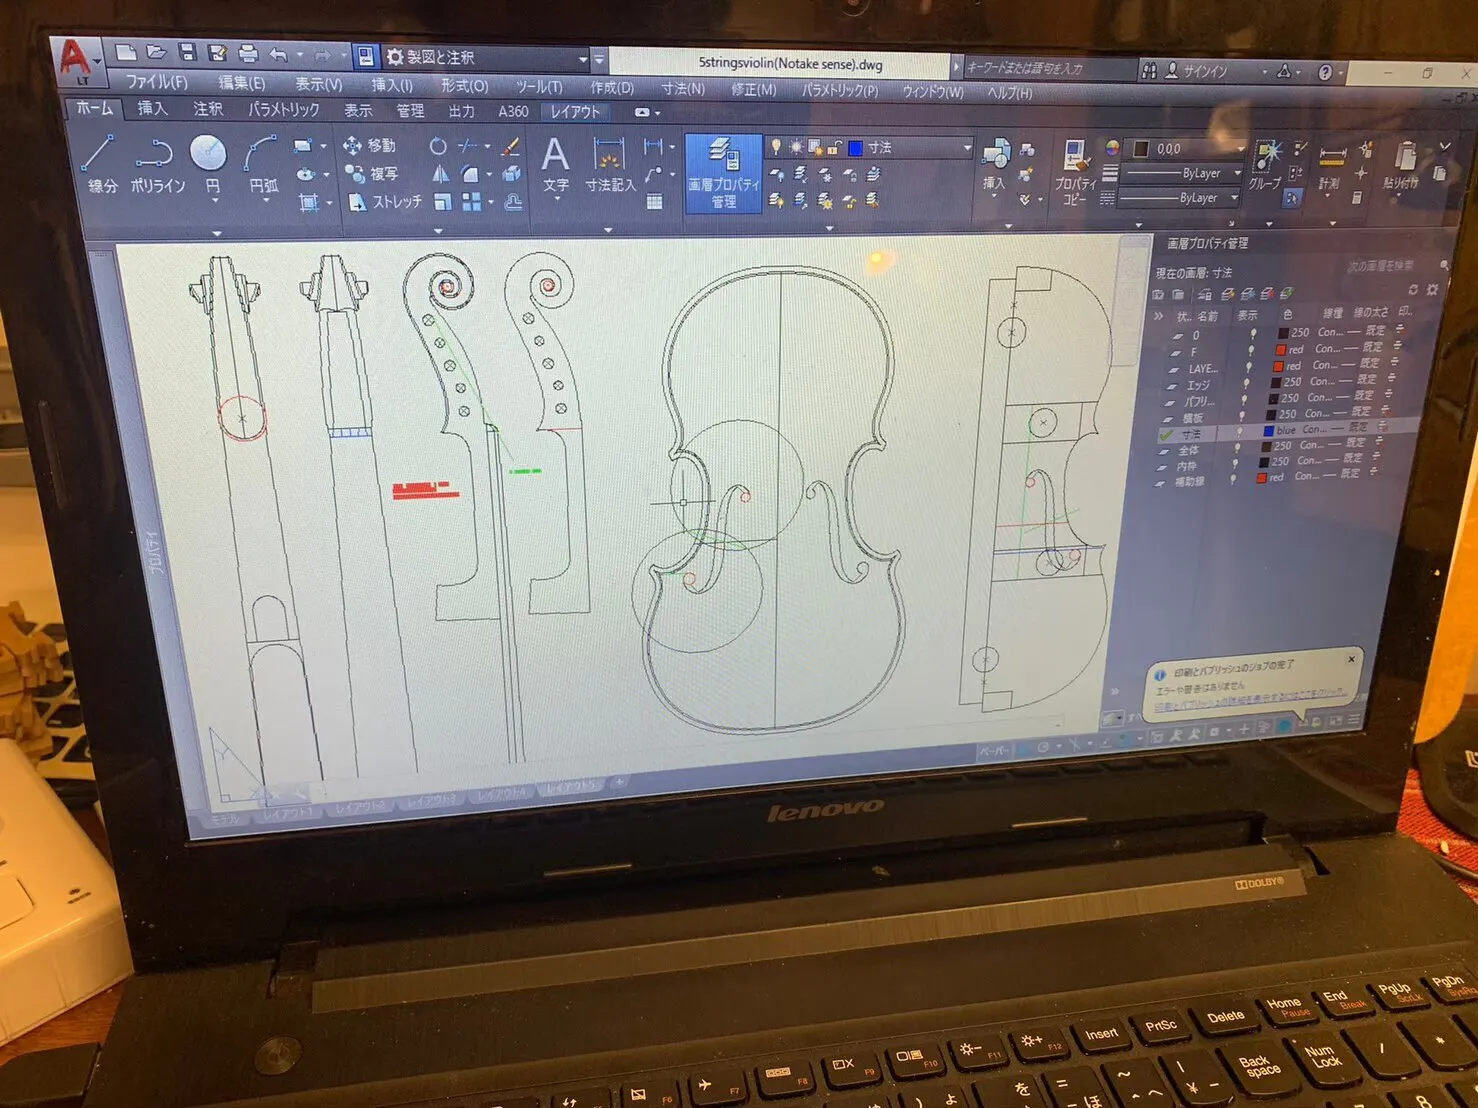Click the print icon in quick access toolbar
Image resolution: width=1478 pixels, height=1108 pixels.
coord(248,53)
